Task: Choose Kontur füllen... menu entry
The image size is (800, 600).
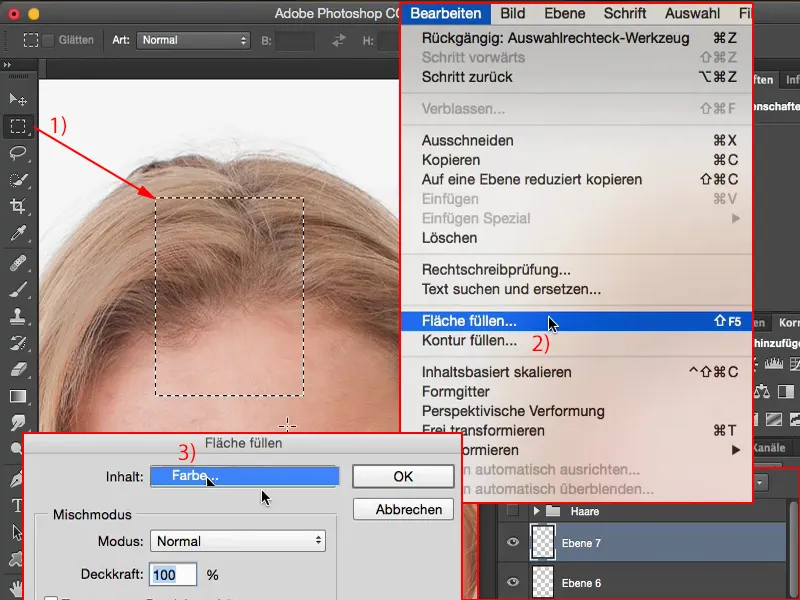Action: [x=577, y=340]
